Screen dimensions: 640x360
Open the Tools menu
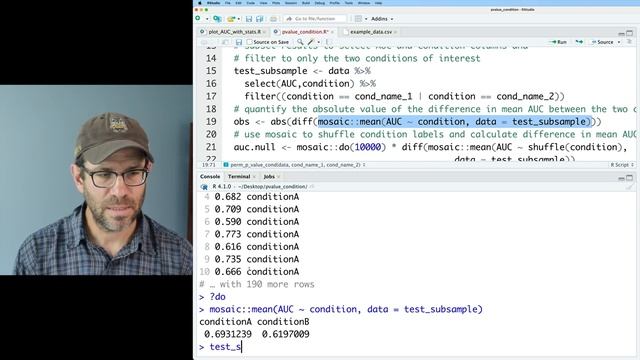click(349, 3)
